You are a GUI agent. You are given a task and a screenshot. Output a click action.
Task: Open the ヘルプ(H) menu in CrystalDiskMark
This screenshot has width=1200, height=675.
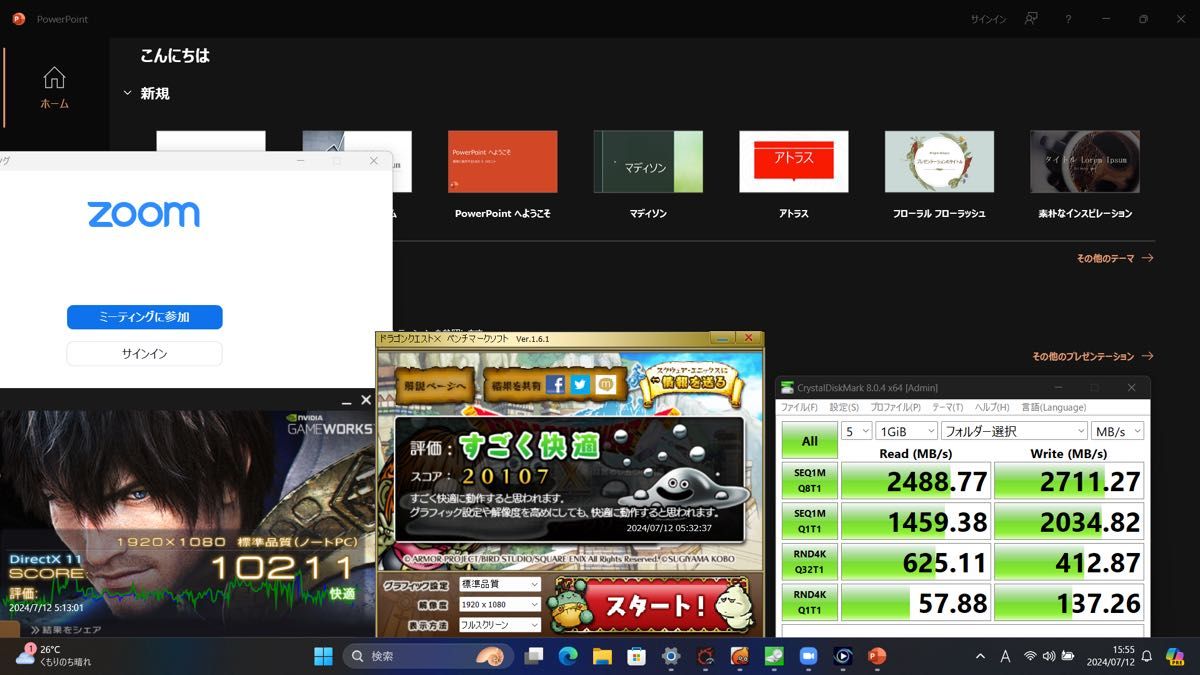pyautogui.click(x=992, y=408)
